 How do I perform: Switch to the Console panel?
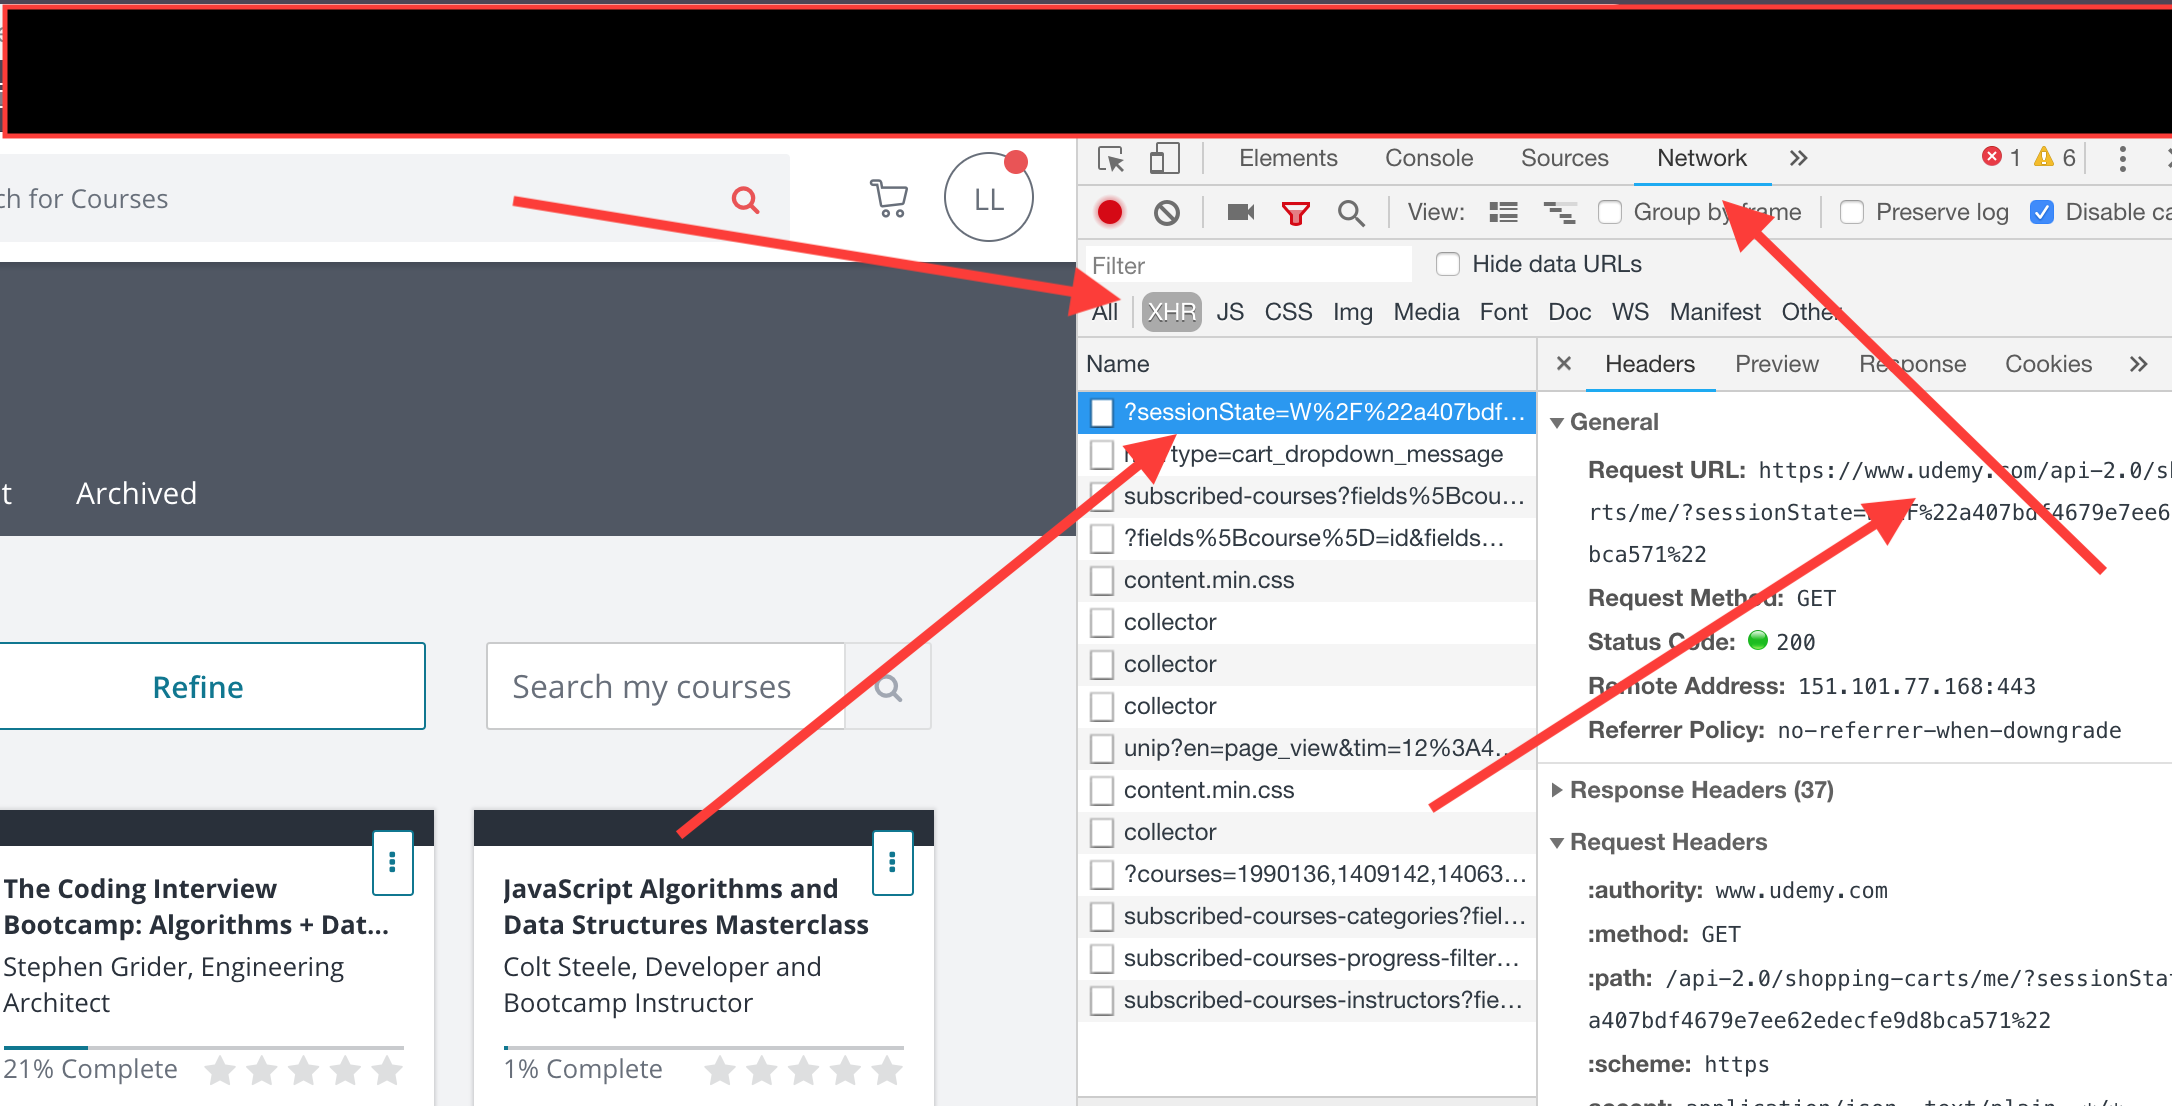(1429, 158)
